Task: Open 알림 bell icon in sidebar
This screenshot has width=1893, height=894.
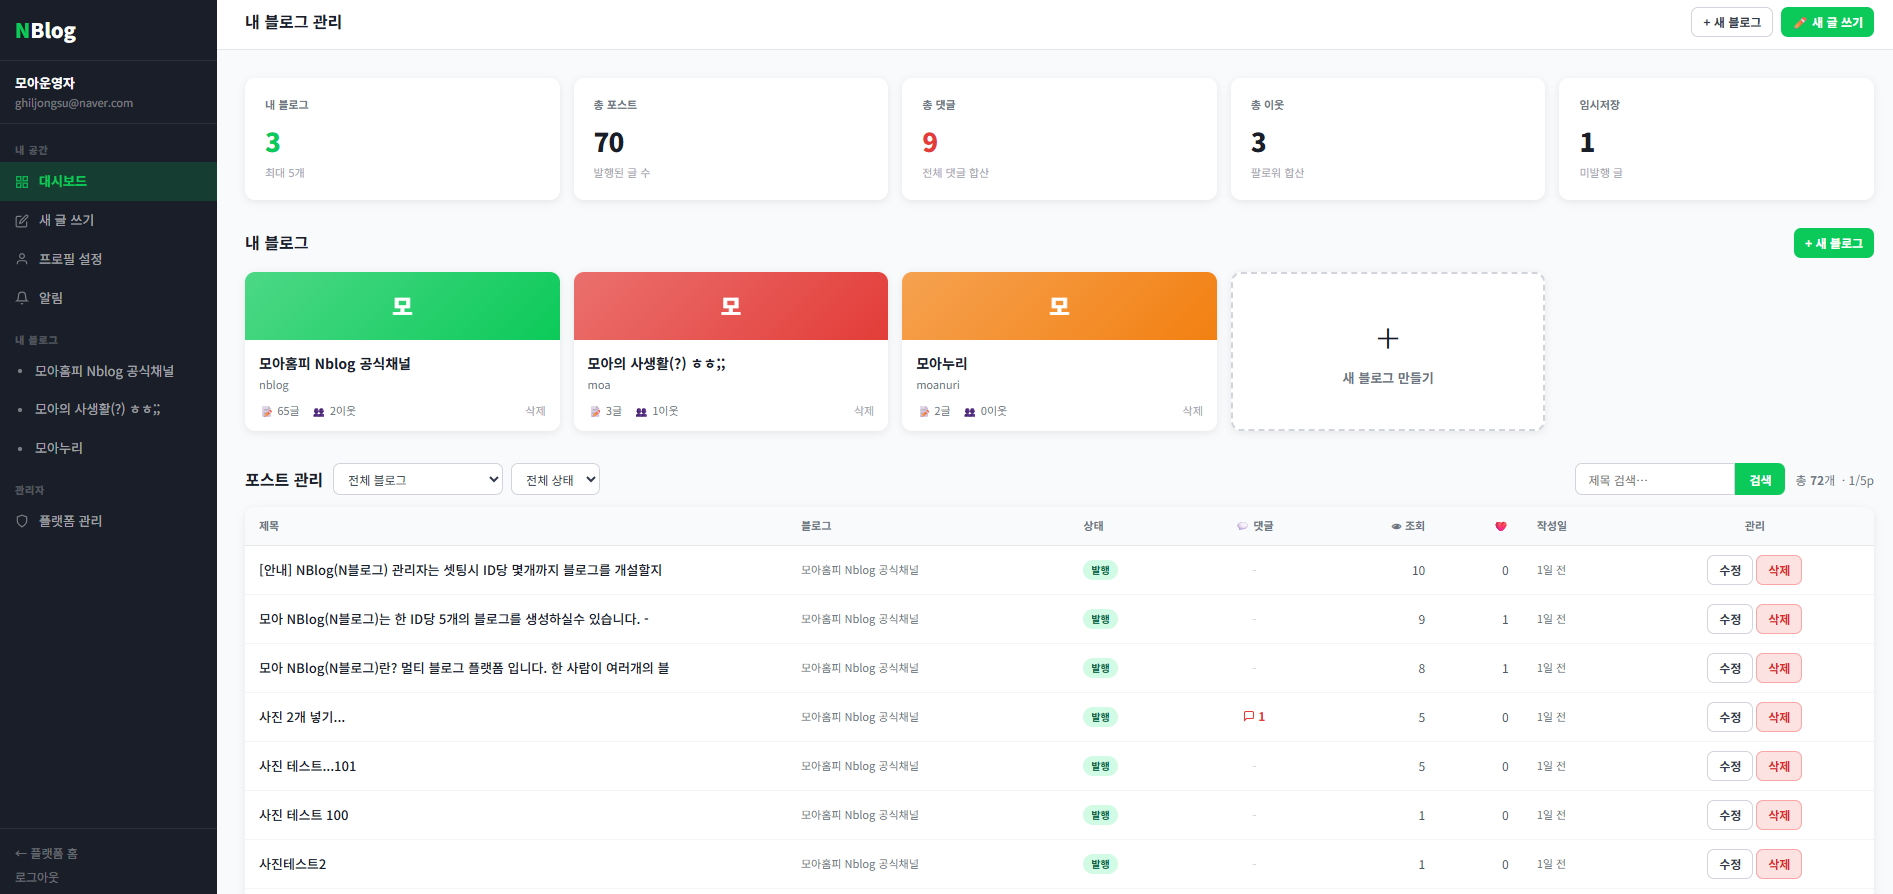Action: tap(22, 298)
